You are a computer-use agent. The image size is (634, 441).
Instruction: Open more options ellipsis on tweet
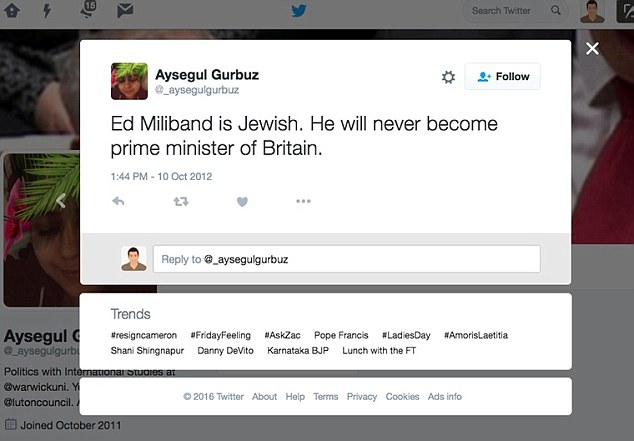pyautogui.click(x=303, y=201)
